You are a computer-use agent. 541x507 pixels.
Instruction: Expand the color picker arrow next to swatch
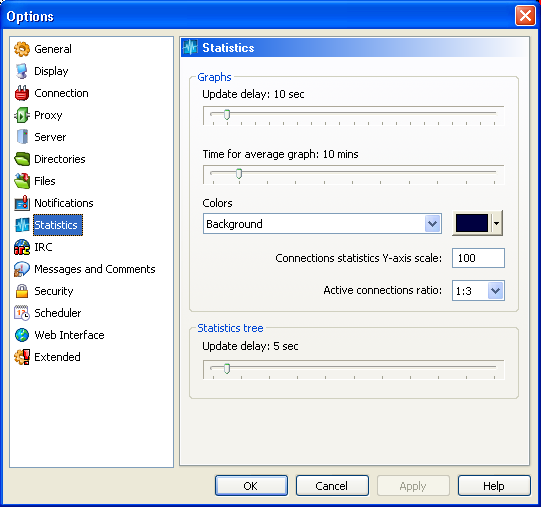coord(496,223)
